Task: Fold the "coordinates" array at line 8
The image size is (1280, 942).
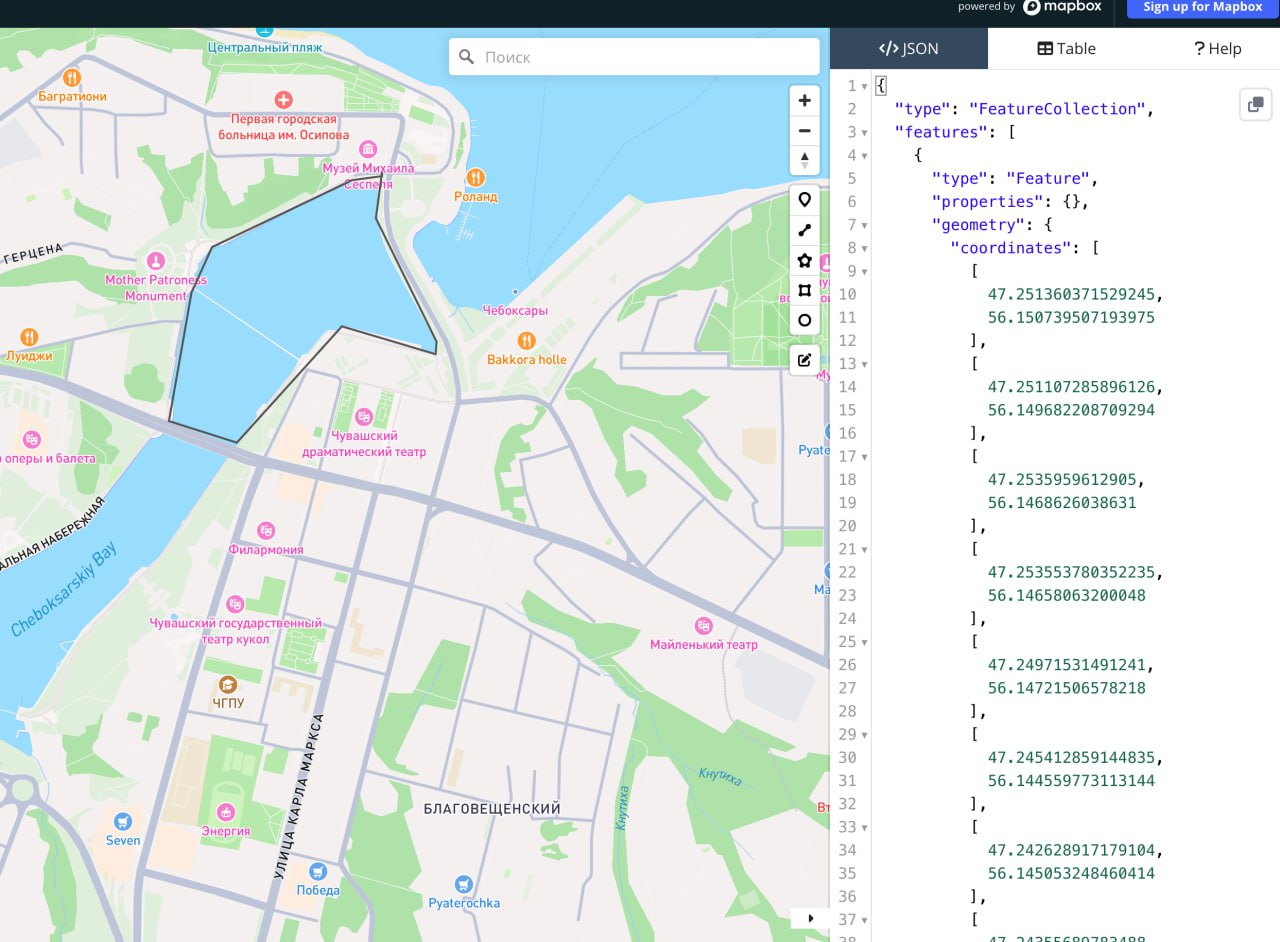Action: point(864,248)
